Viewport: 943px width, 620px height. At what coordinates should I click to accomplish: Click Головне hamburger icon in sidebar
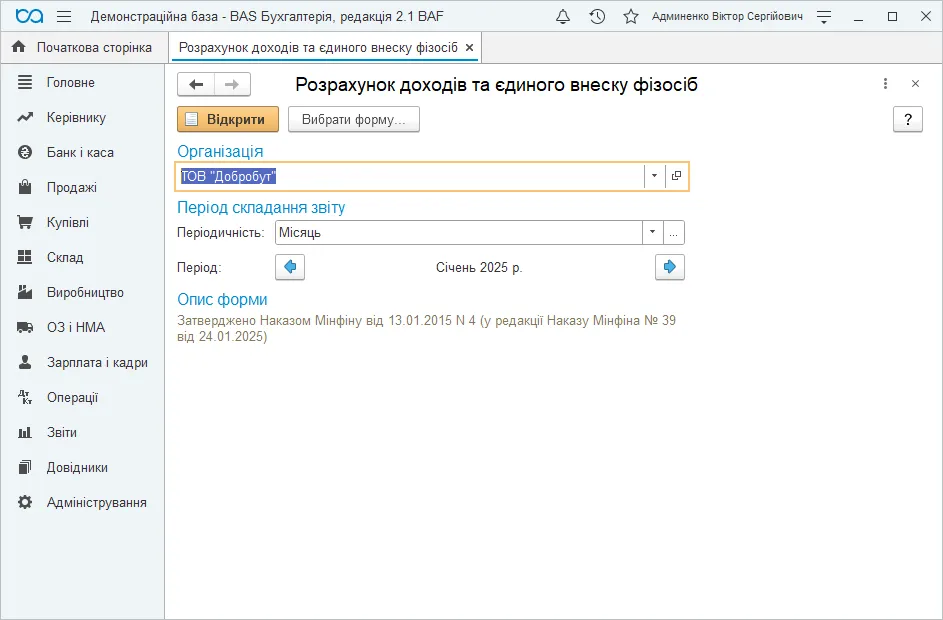[25, 82]
